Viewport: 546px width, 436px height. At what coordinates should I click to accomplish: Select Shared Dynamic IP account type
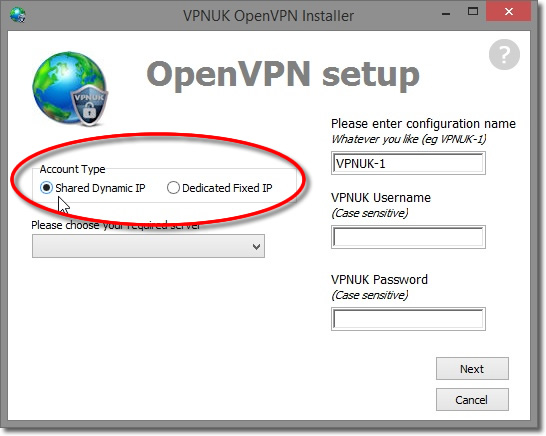point(46,188)
